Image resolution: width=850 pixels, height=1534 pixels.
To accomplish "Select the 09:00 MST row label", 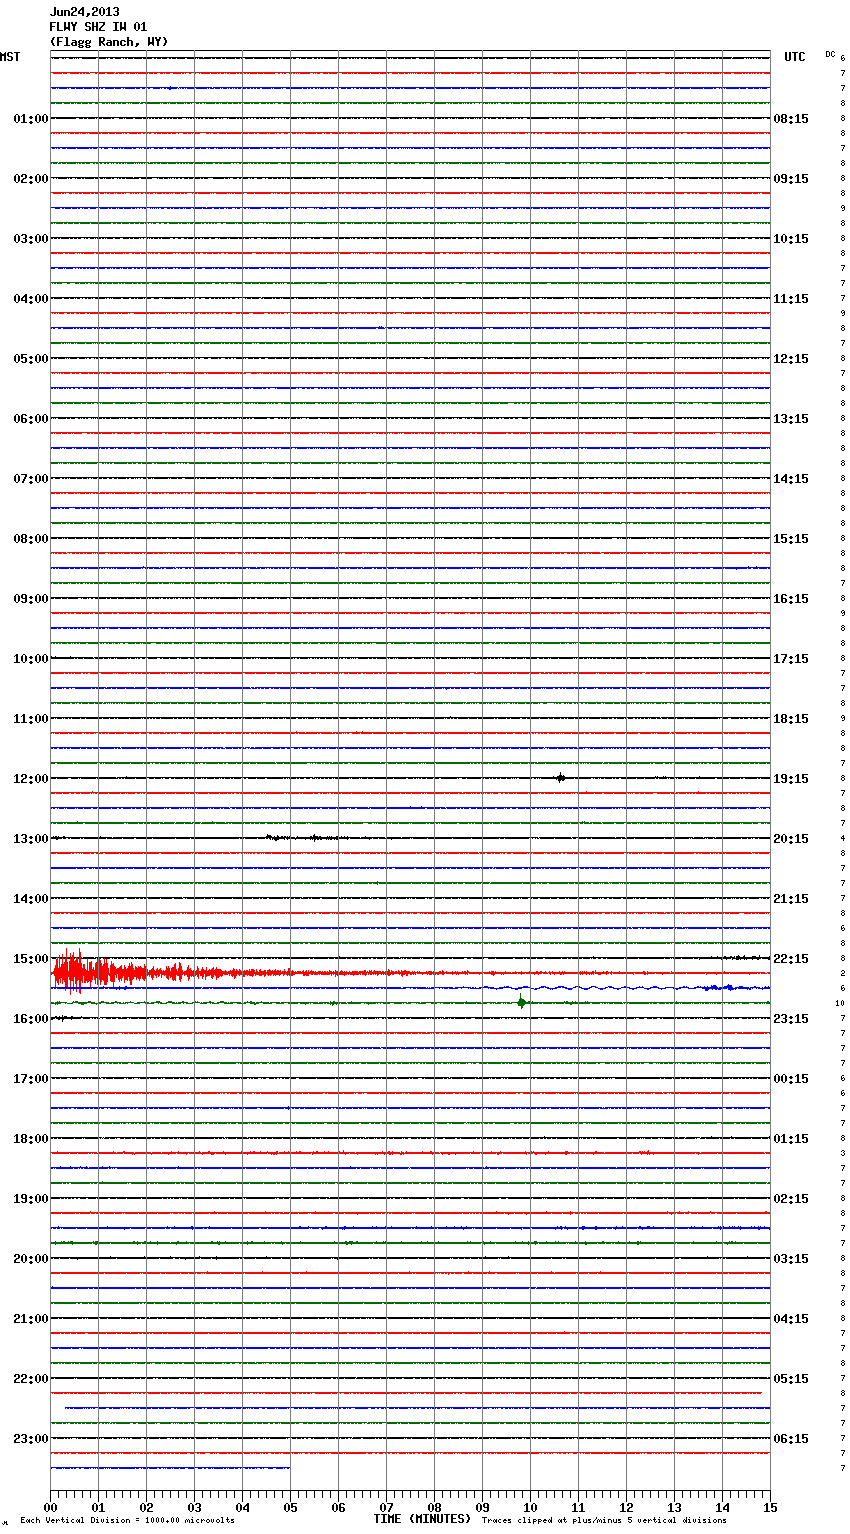I will coord(31,599).
